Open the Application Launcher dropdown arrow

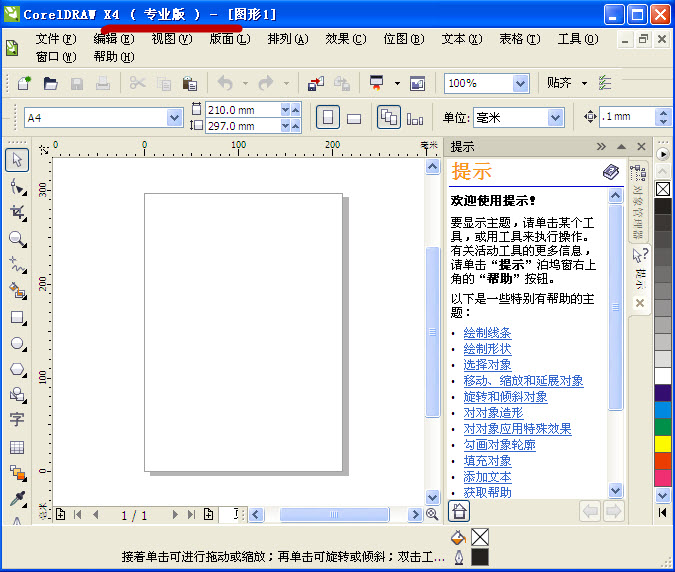point(397,83)
